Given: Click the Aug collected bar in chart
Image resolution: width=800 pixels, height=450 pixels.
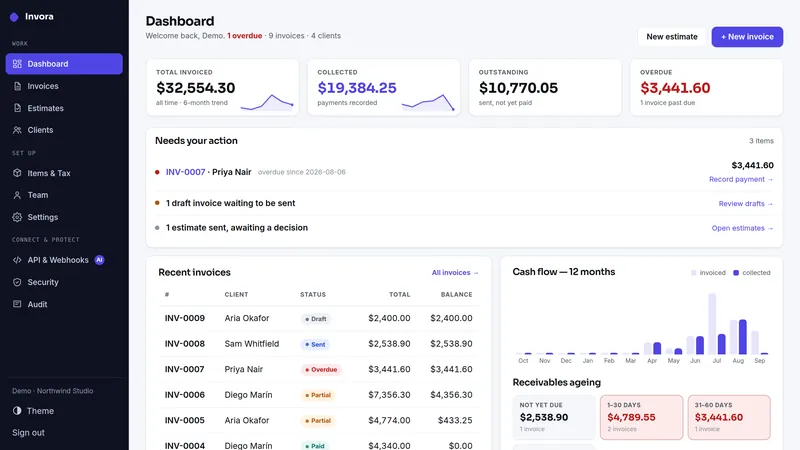Looking at the screenshot, I should (742, 337).
